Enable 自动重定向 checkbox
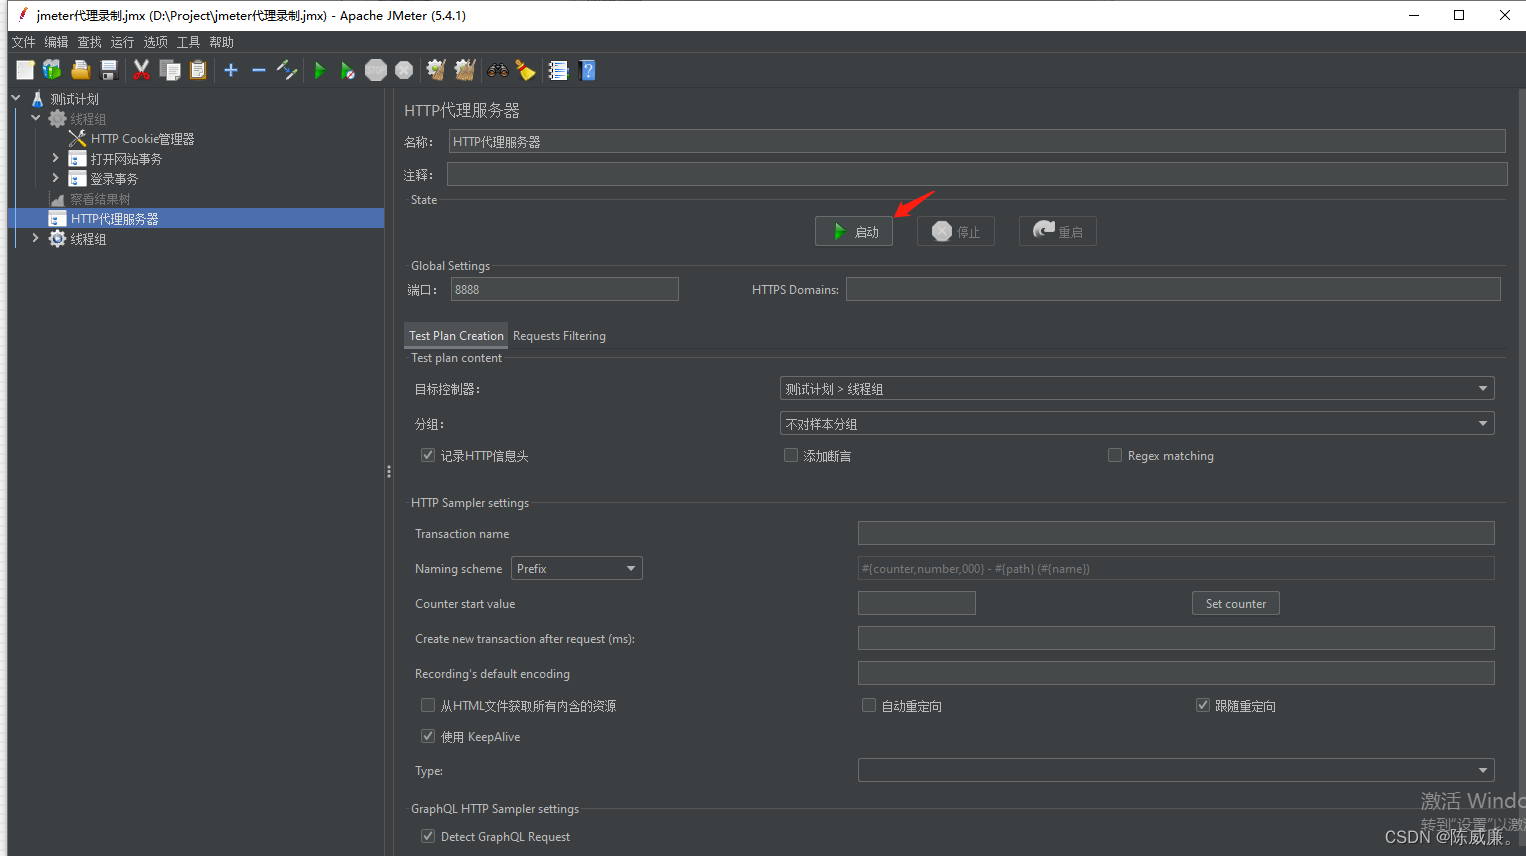 (x=869, y=705)
